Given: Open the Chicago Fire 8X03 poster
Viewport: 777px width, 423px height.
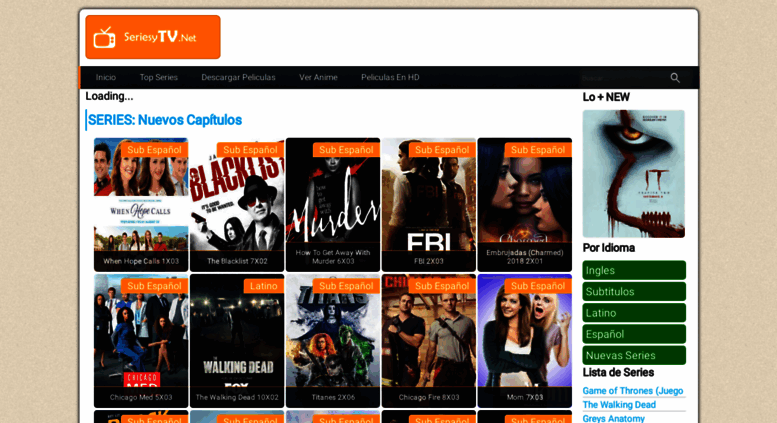Looking at the screenshot, I should [429, 340].
